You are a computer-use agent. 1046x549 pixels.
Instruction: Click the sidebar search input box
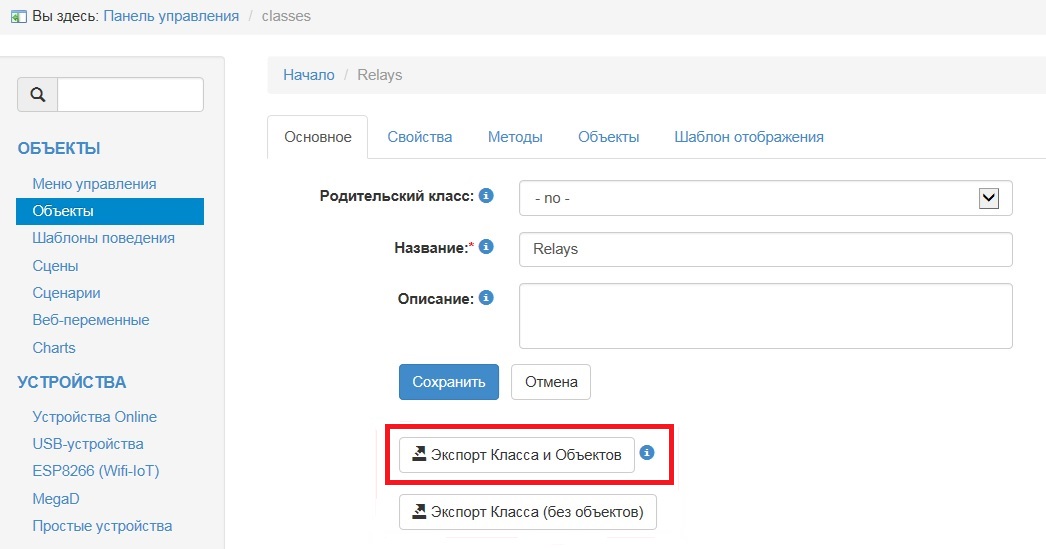click(130, 95)
